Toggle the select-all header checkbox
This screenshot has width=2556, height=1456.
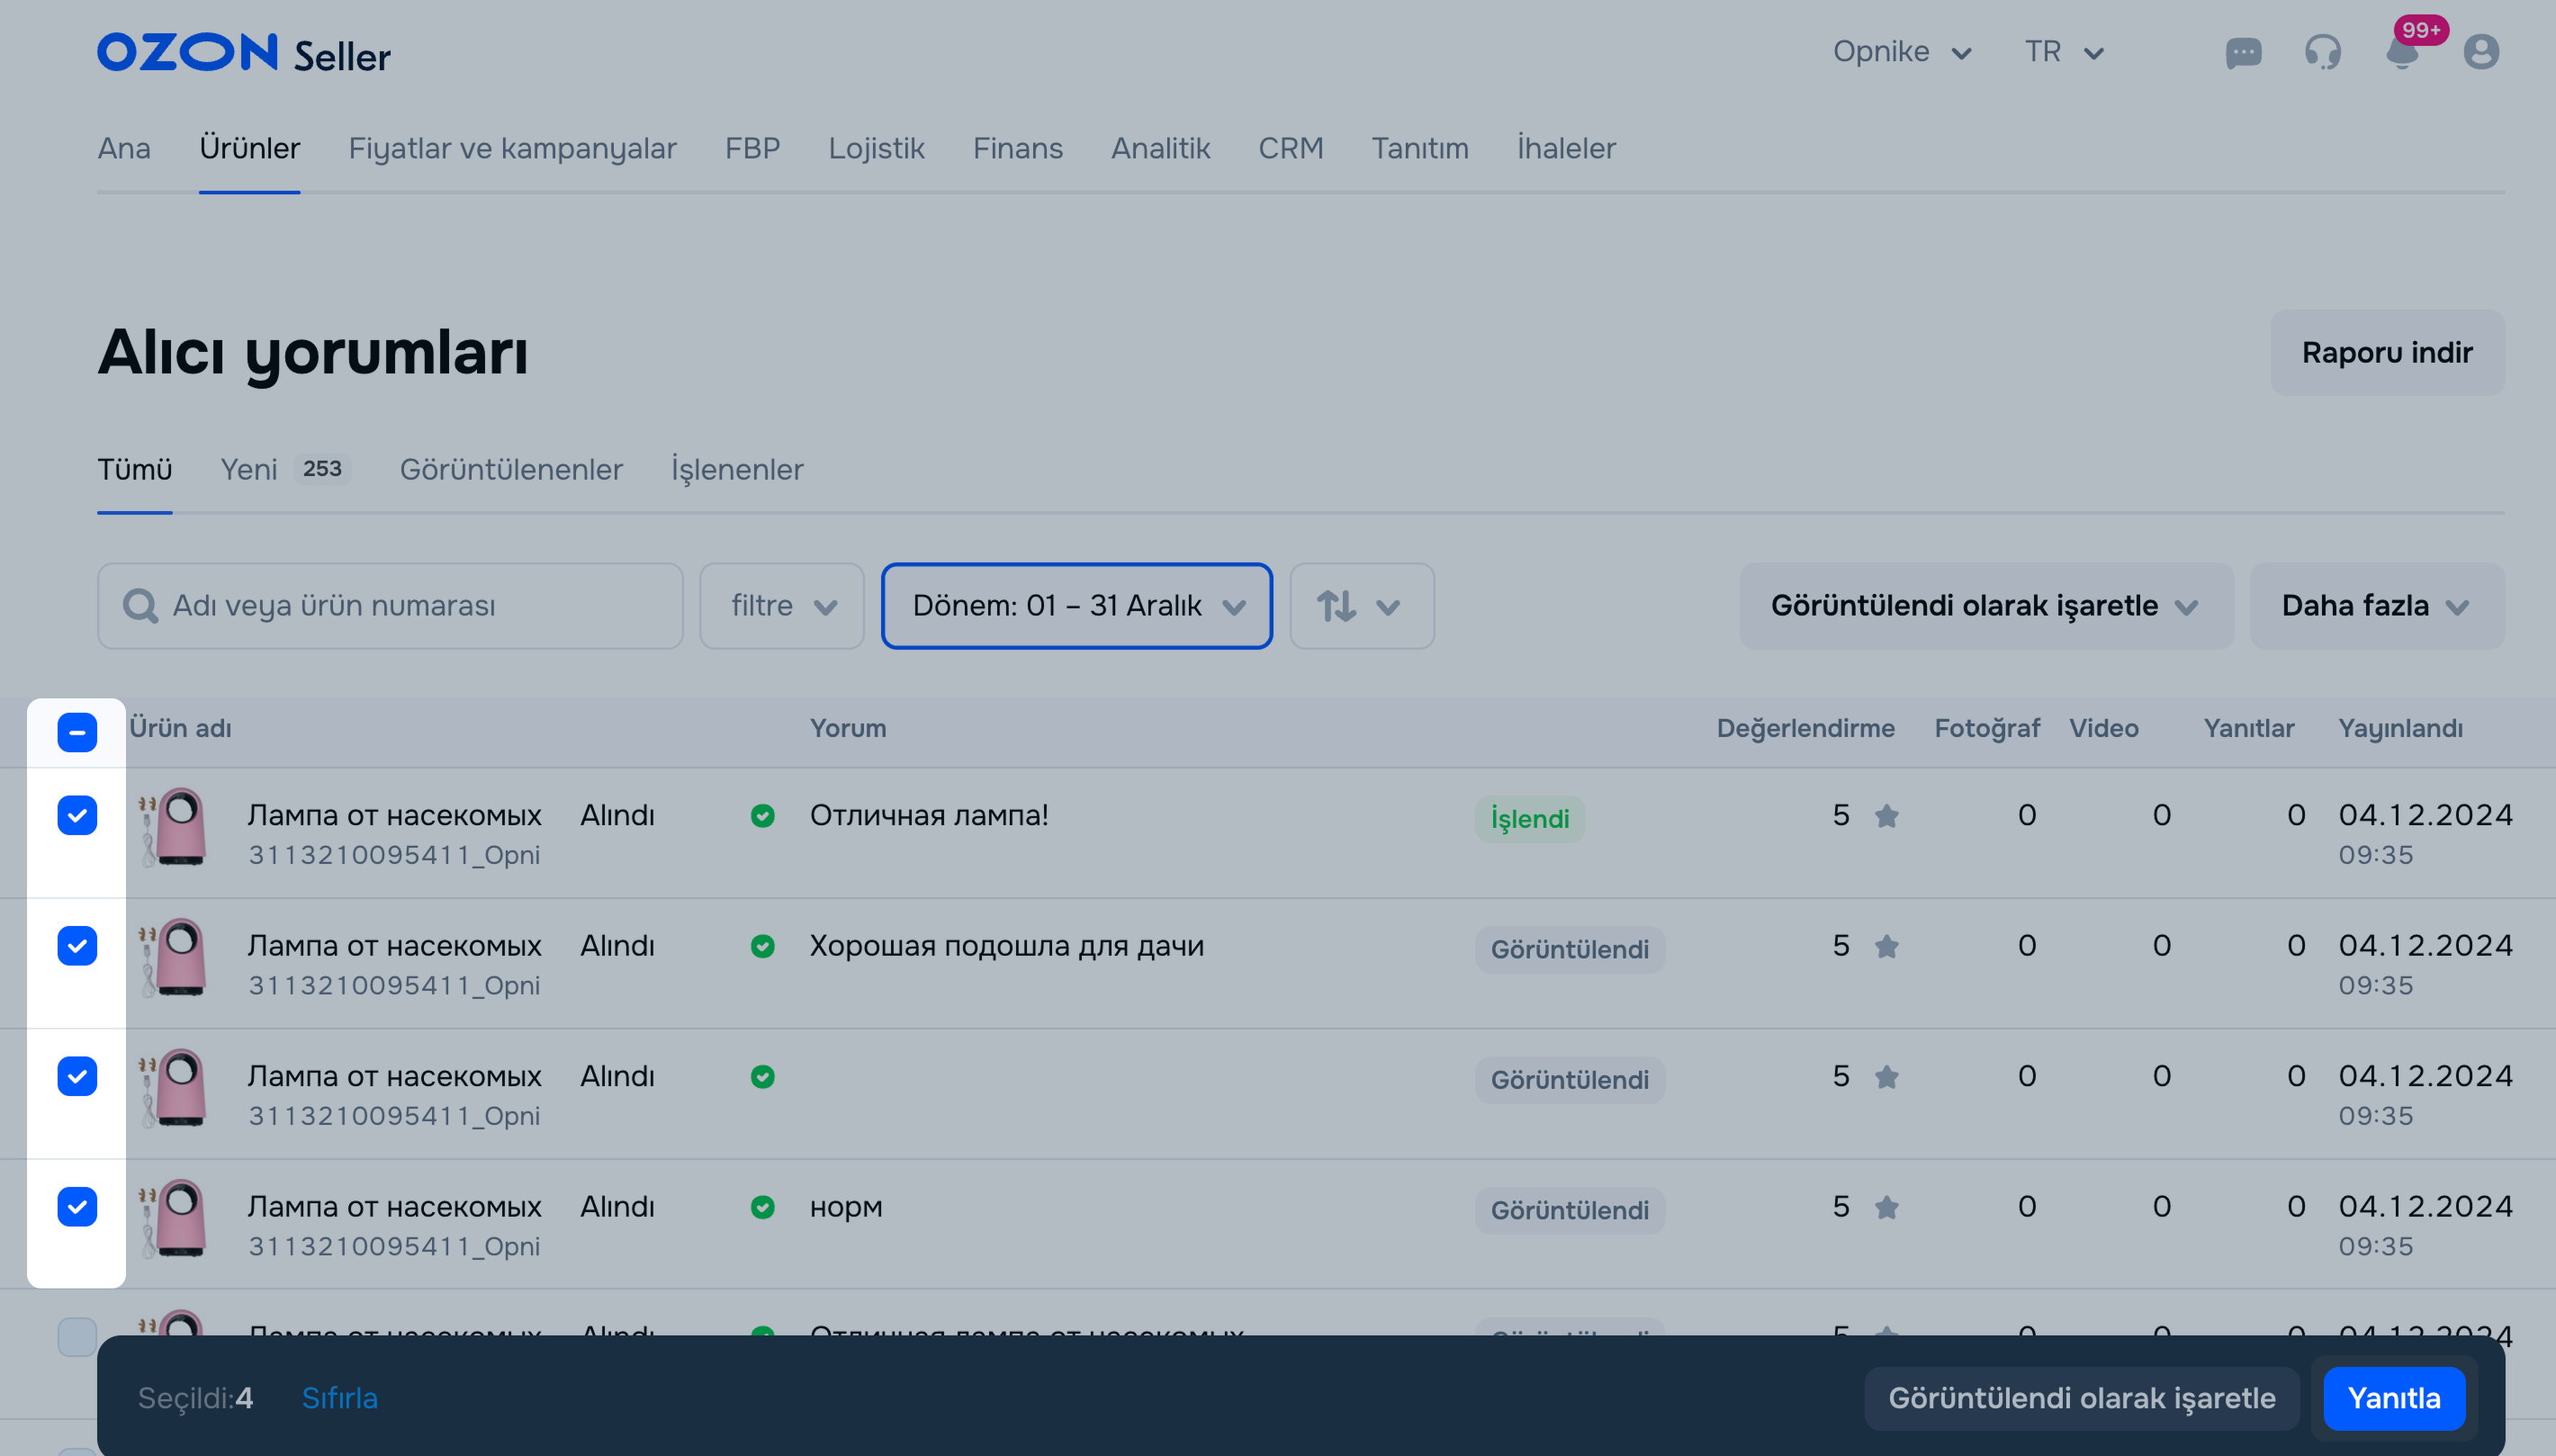tap(77, 732)
